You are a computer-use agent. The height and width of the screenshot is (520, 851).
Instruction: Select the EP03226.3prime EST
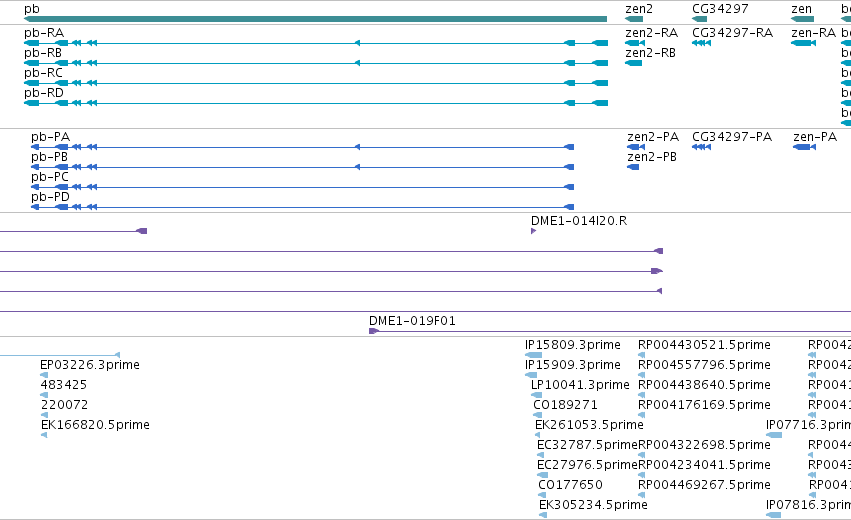(x=44, y=375)
